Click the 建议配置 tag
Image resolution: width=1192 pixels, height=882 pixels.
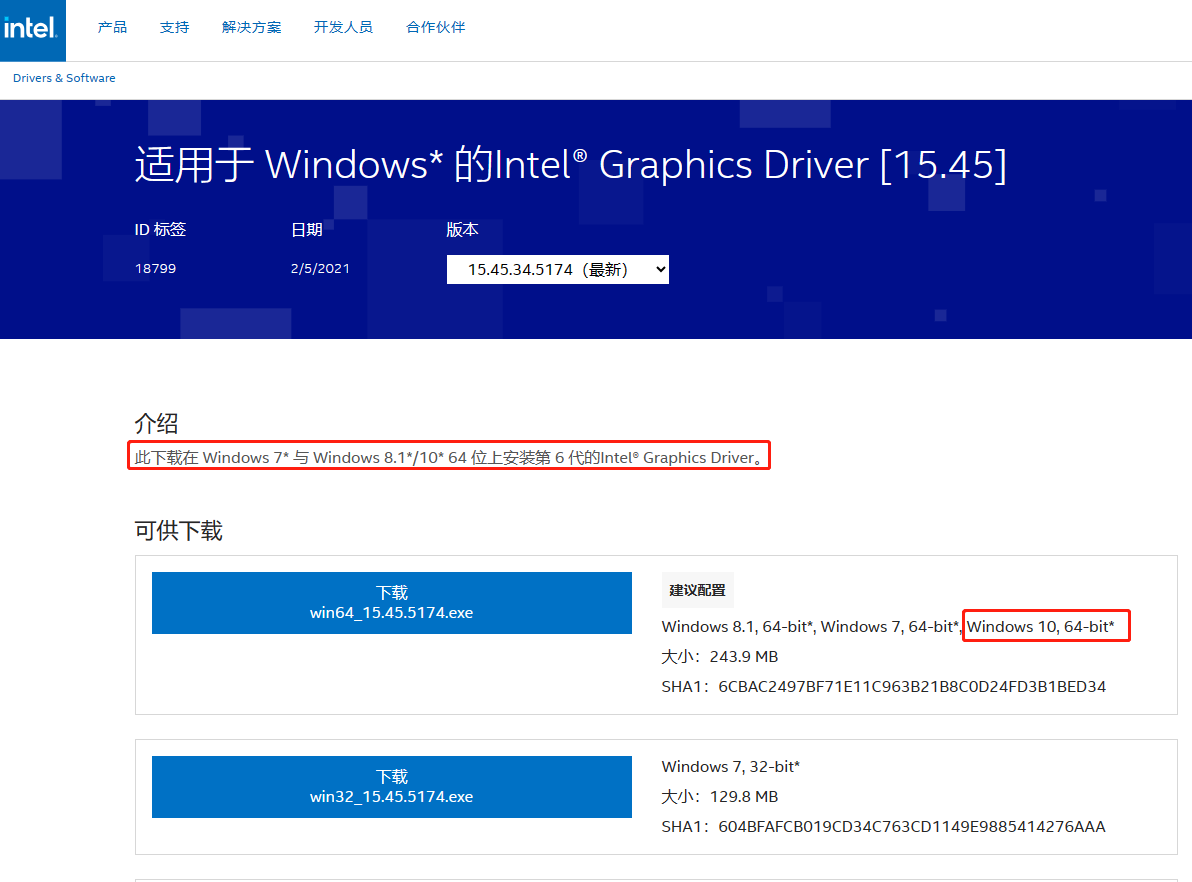[x=697, y=590]
